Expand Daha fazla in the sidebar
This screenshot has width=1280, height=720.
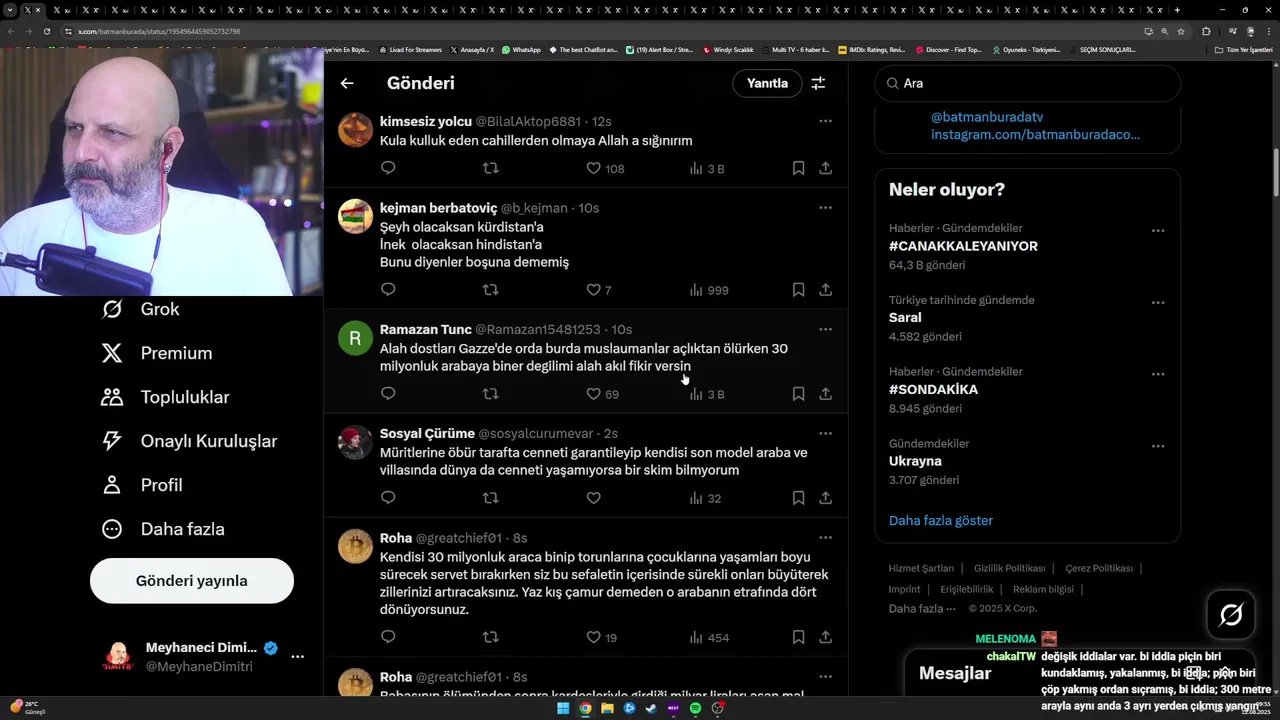pos(163,529)
